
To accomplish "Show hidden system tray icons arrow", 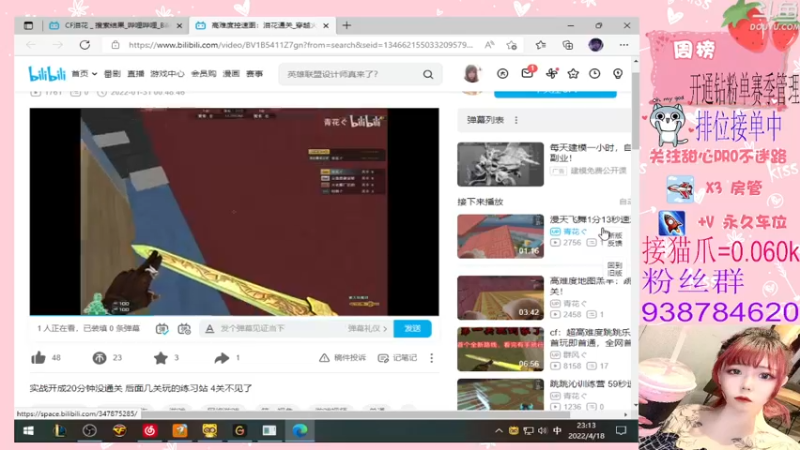I will point(498,431).
